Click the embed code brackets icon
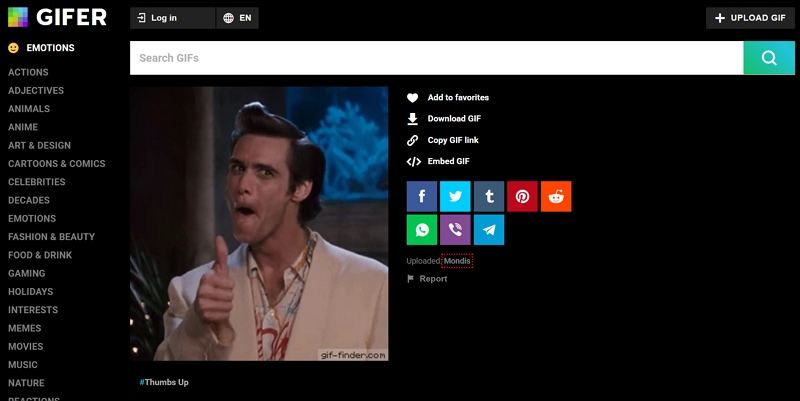 point(413,162)
